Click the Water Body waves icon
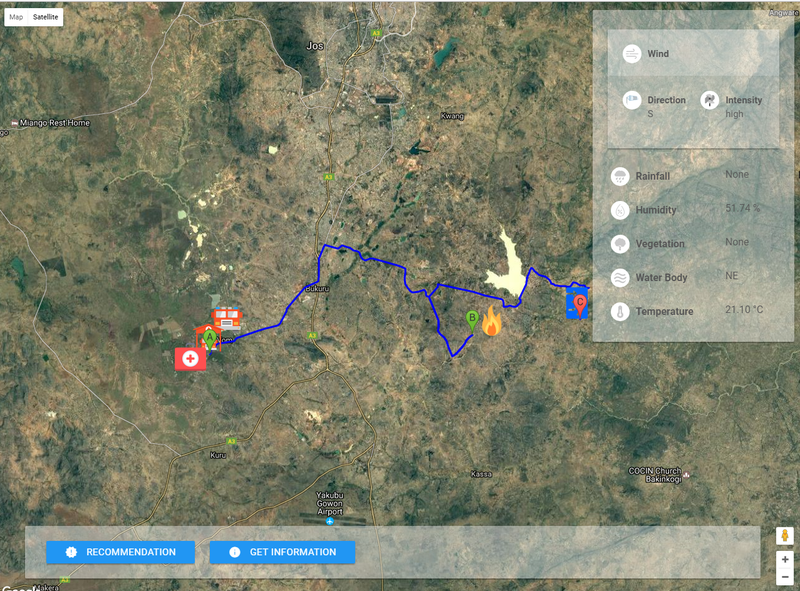Viewport: 800px width, 591px height. pyautogui.click(x=620, y=278)
